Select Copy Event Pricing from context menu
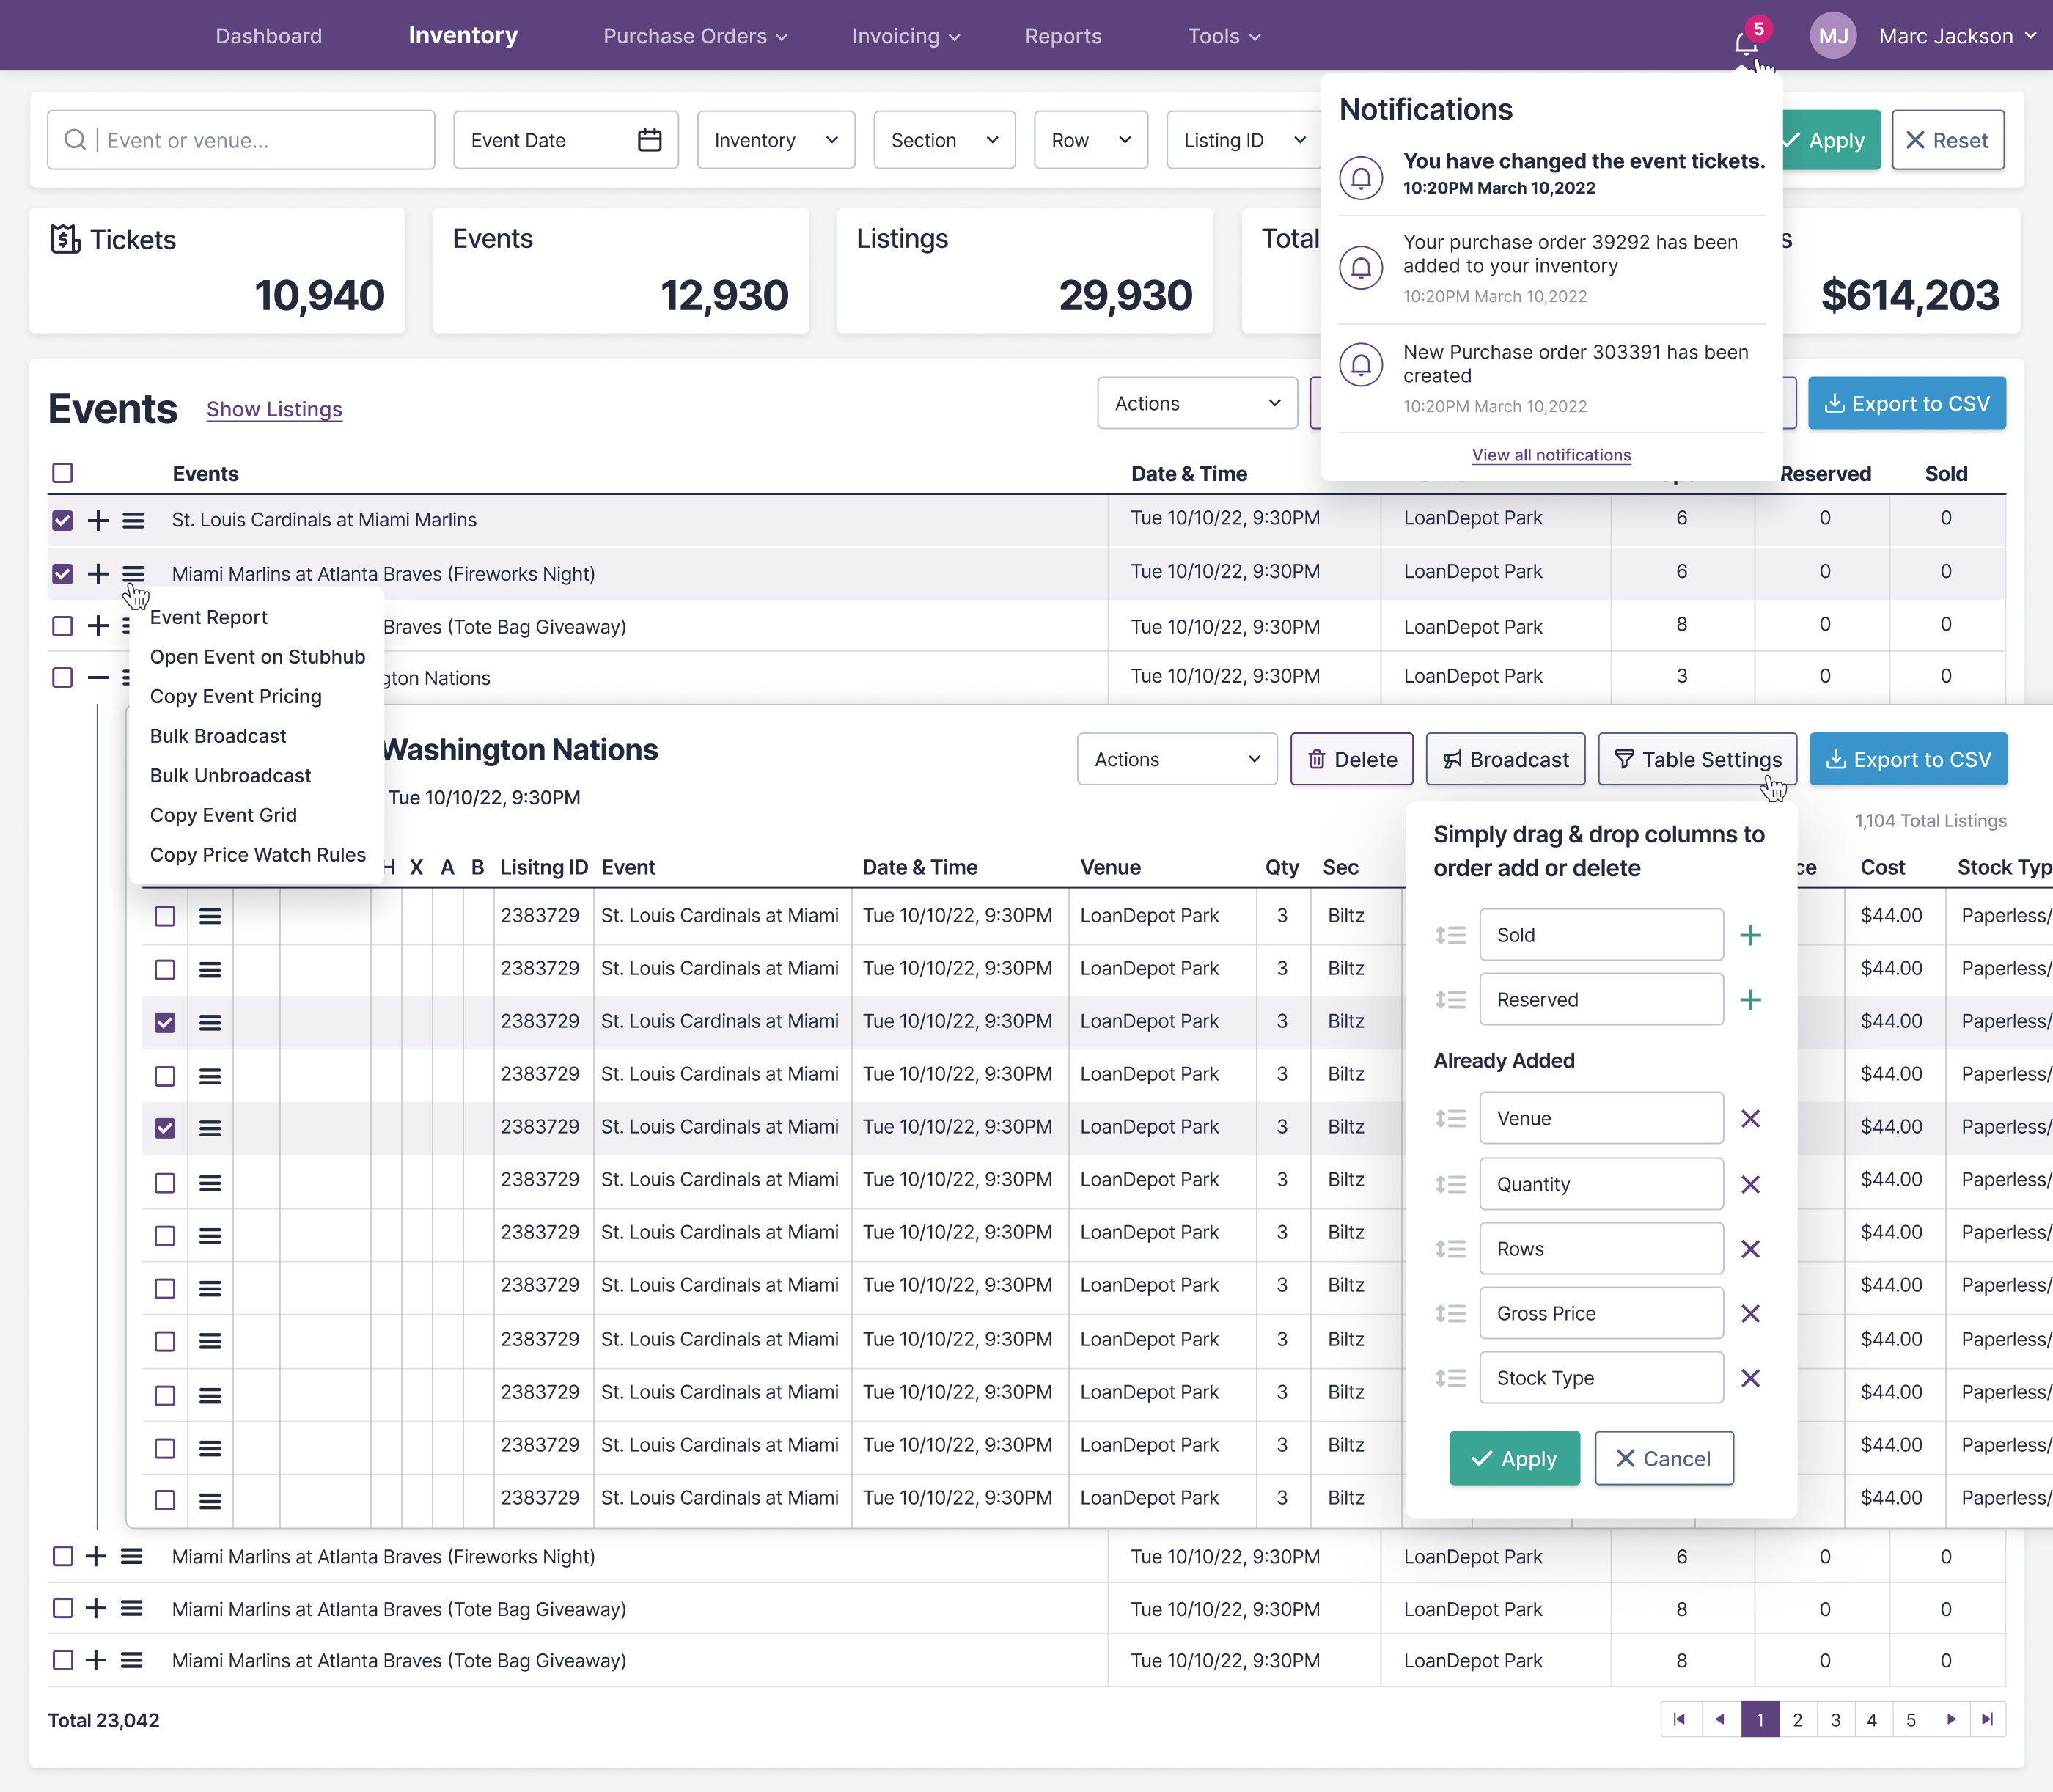Screen dimensions: 2053x1792 click(236, 696)
